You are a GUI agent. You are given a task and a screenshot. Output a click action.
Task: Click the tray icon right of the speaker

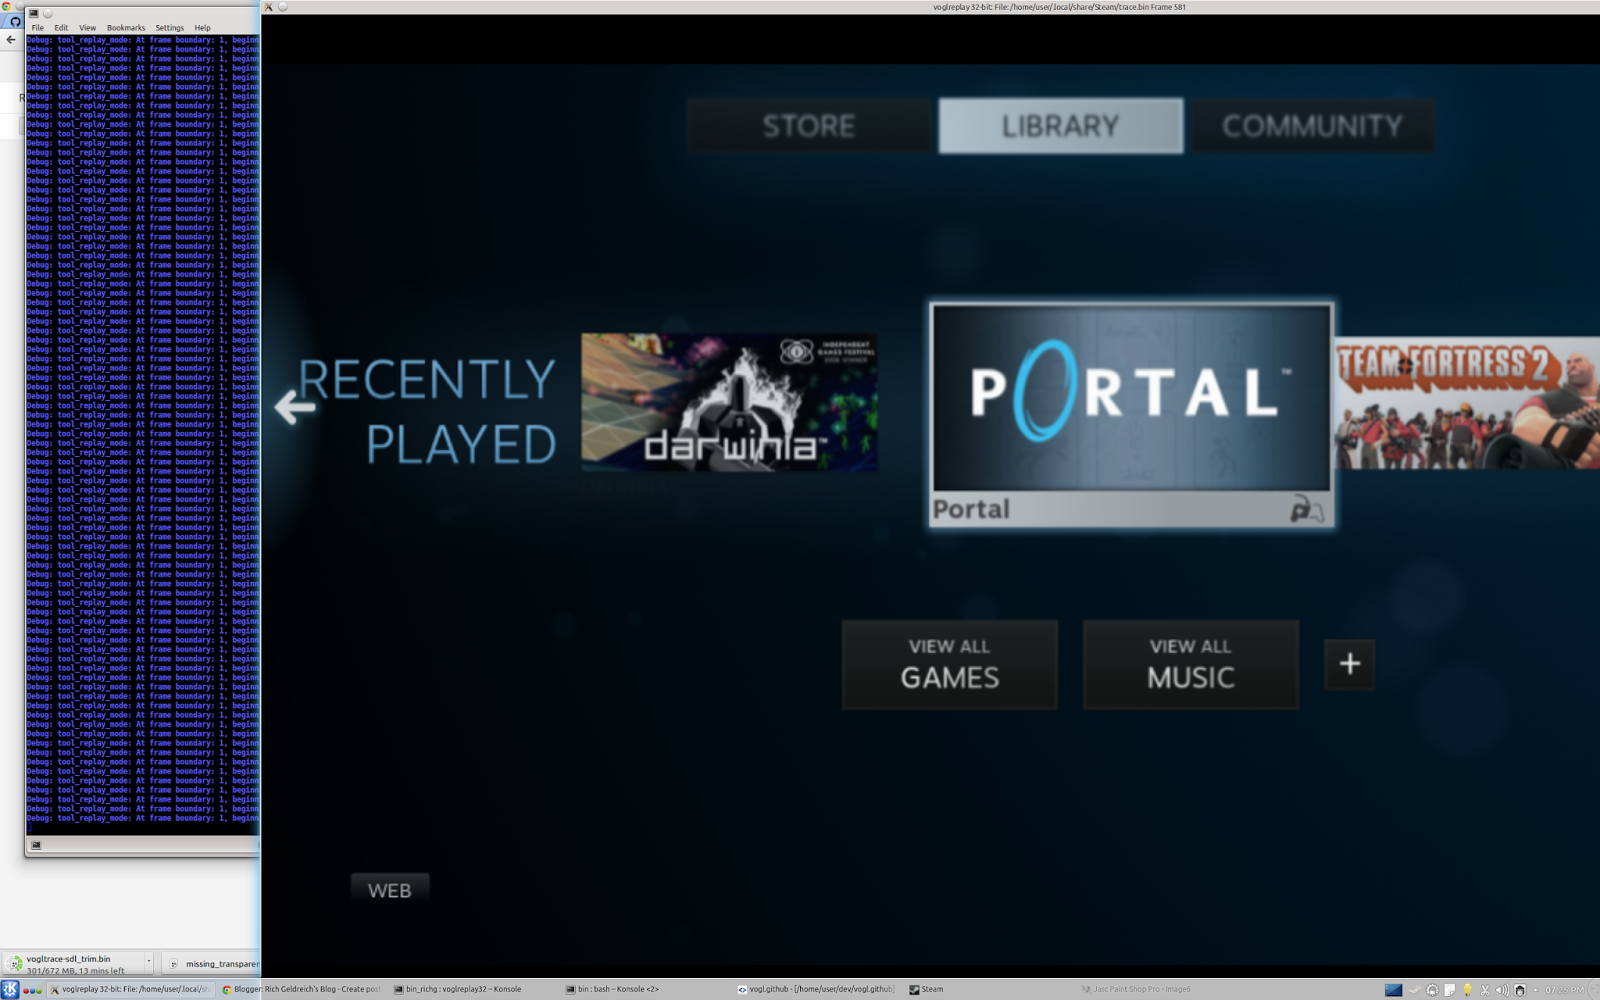(1520, 990)
